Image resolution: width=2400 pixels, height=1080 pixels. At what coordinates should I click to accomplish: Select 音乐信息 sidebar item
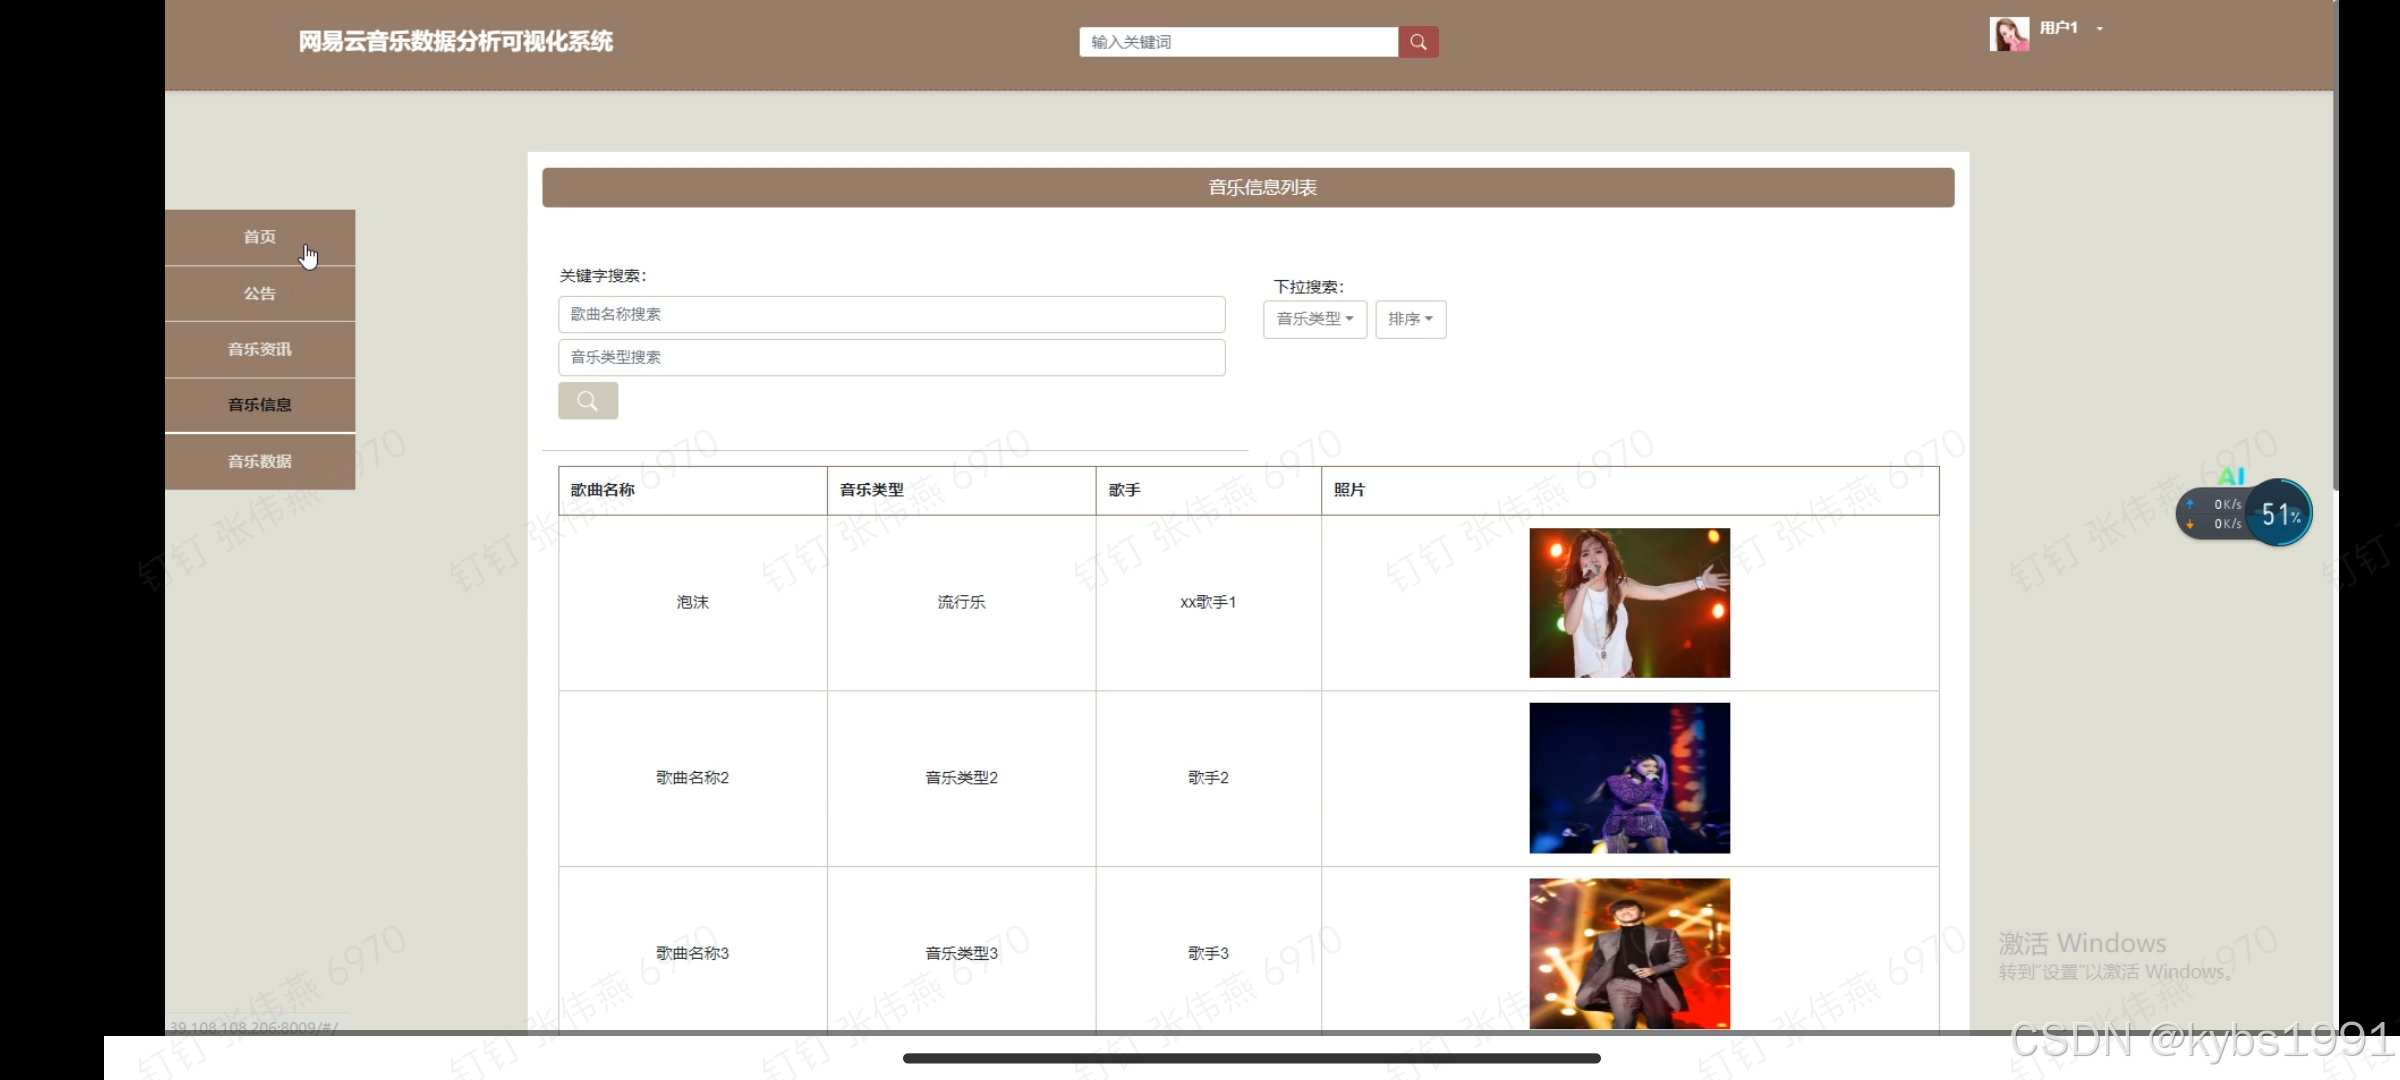(x=260, y=405)
